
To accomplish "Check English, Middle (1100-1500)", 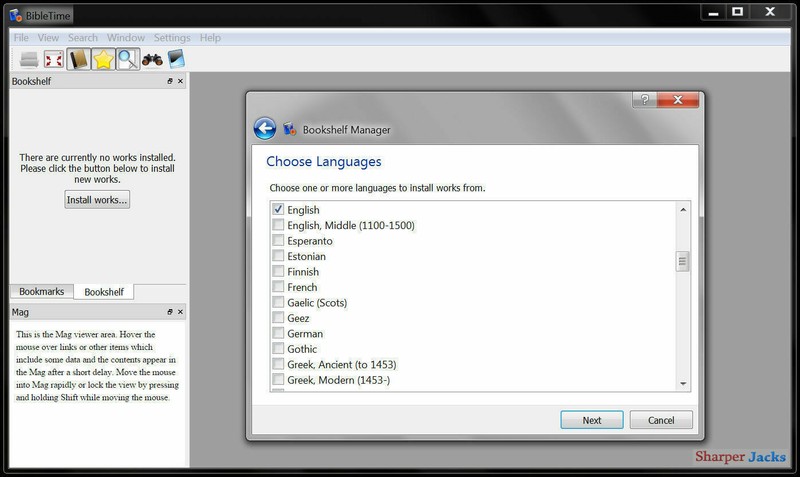I will point(278,224).
